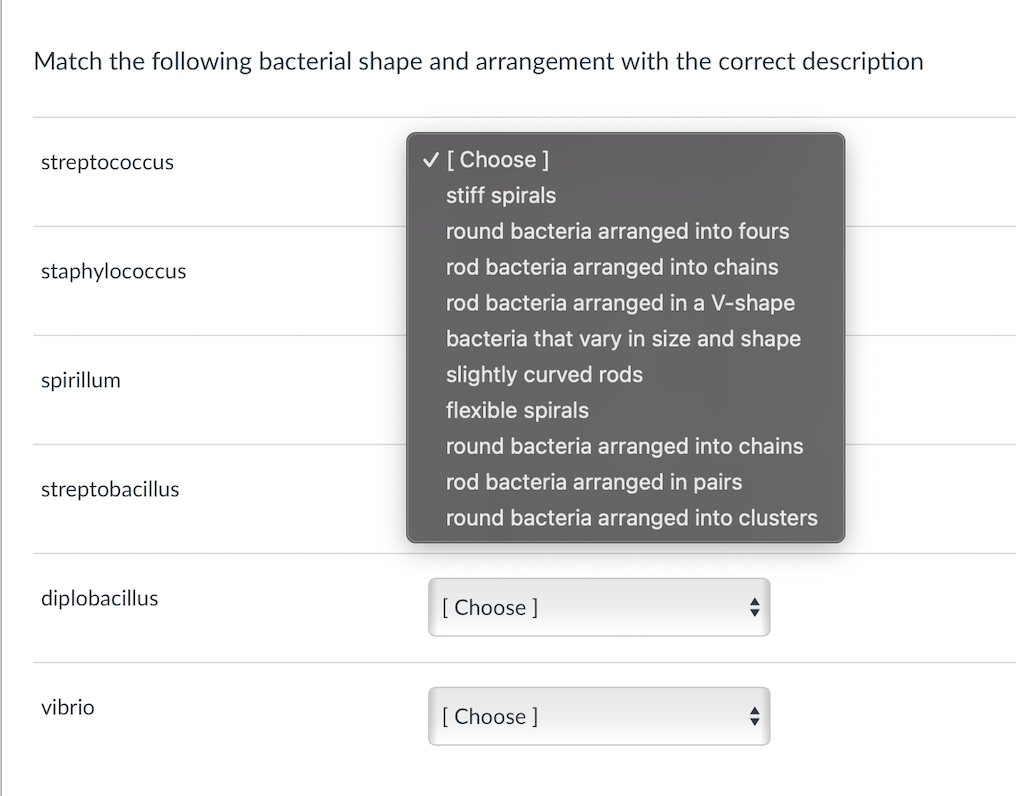Click the spirillum row label
Image resolution: width=1018 pixels, height=796 pixels.
pos(80,380)
